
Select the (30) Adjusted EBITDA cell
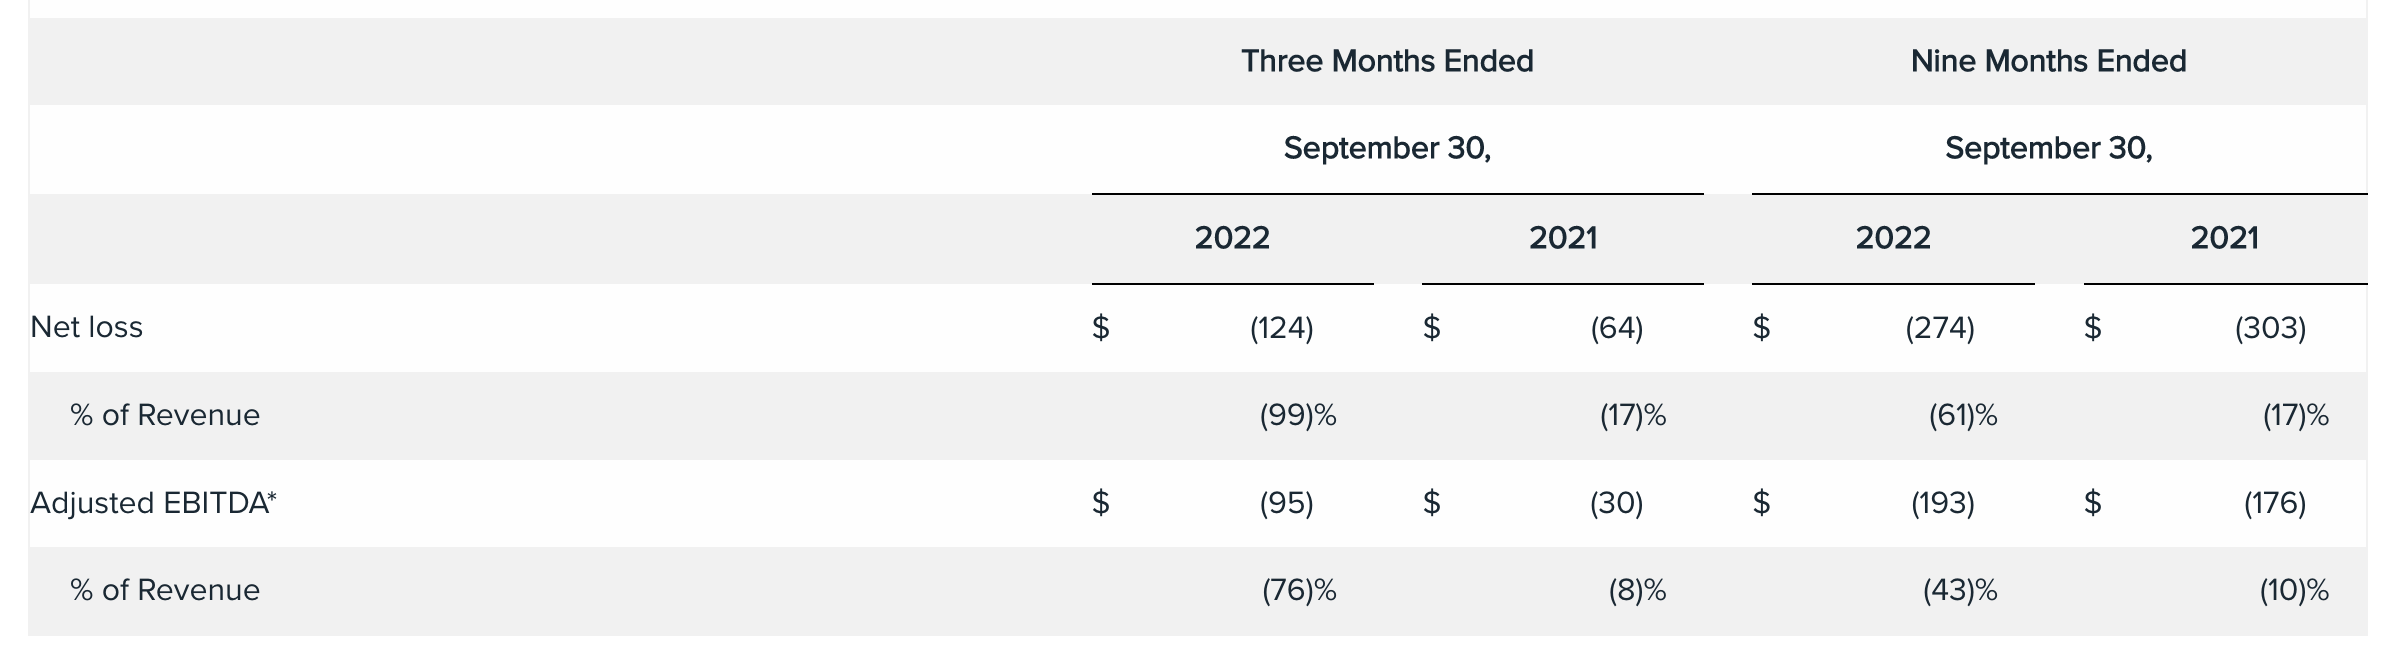[1616, 503]
